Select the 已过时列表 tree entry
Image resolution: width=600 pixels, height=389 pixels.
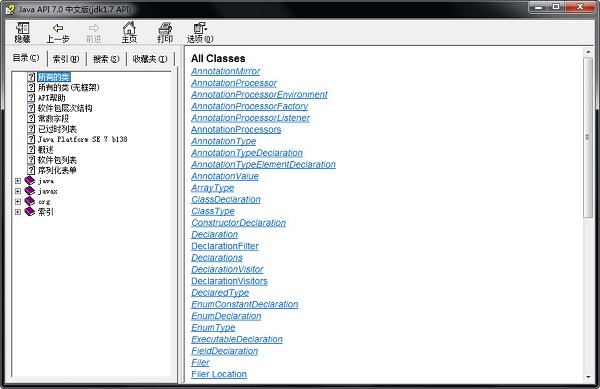tap(57, 129)
